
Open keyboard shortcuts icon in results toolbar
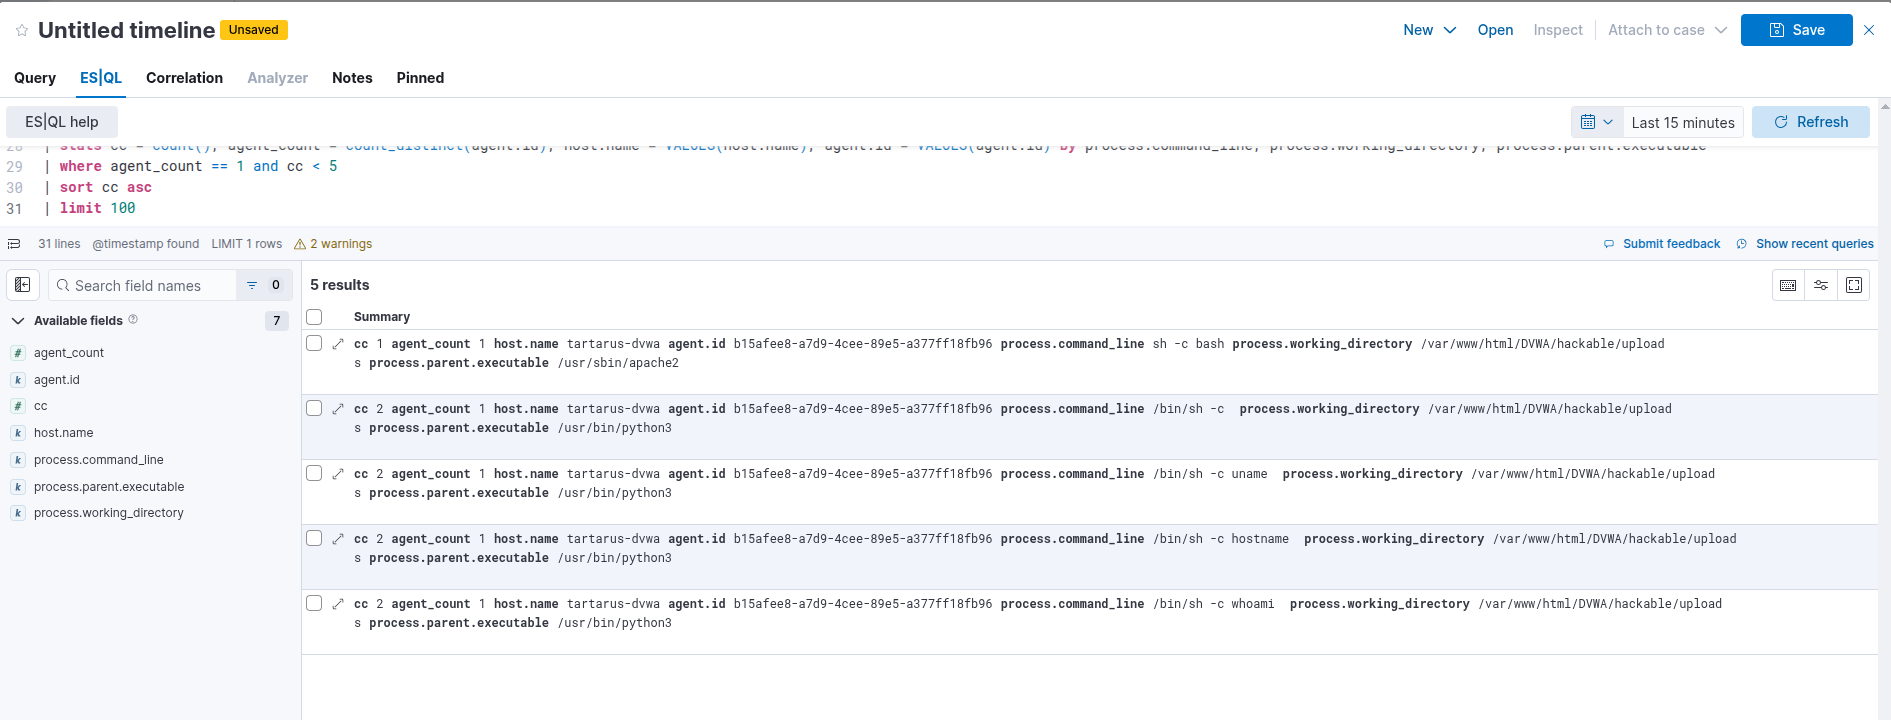click(x=1788, y=285)
